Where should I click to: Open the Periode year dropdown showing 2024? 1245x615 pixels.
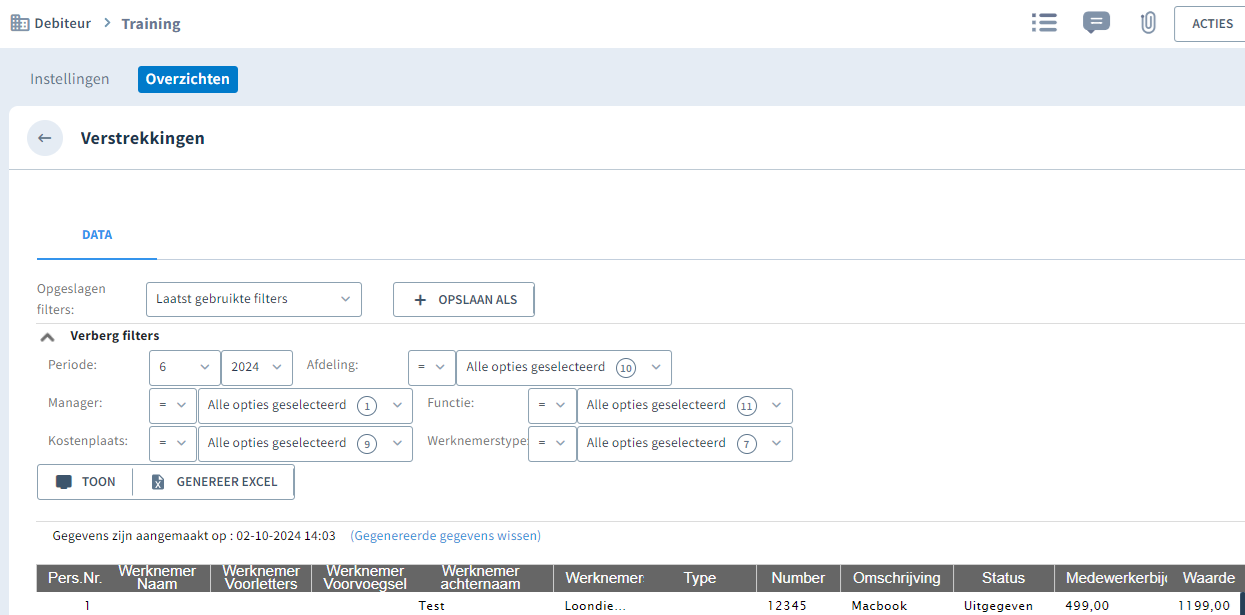click(x=257, y=367)
